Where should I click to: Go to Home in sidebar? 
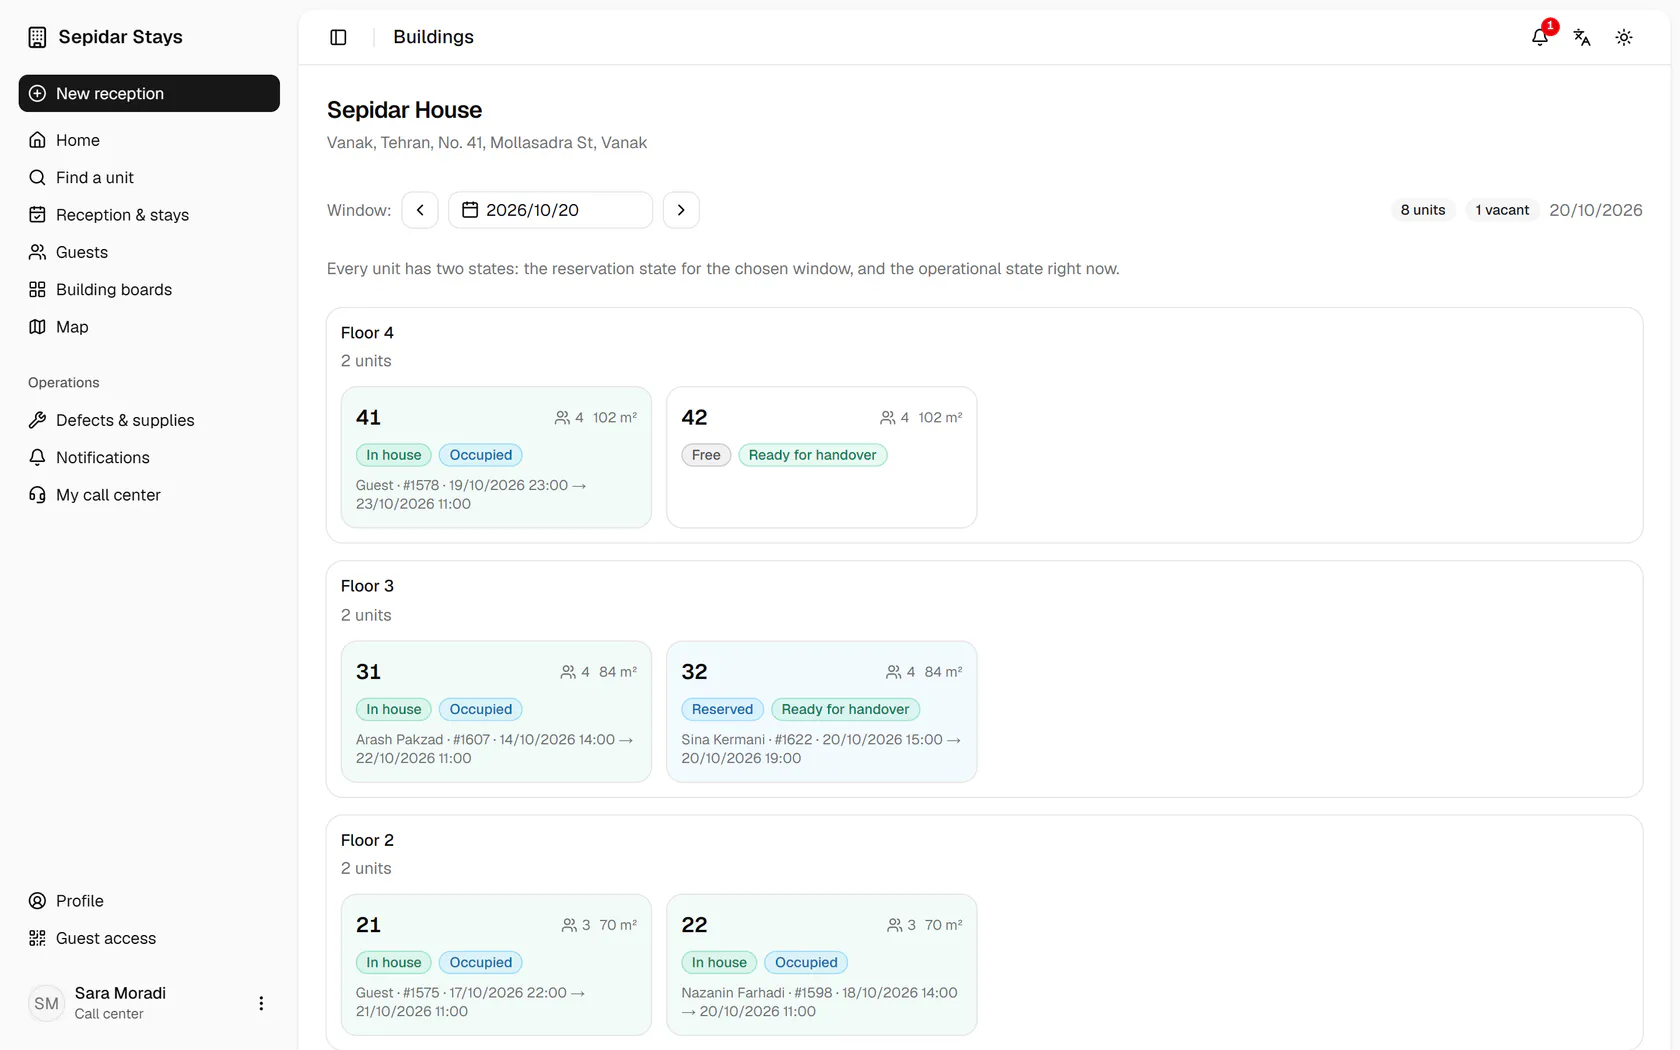(149, 140)
